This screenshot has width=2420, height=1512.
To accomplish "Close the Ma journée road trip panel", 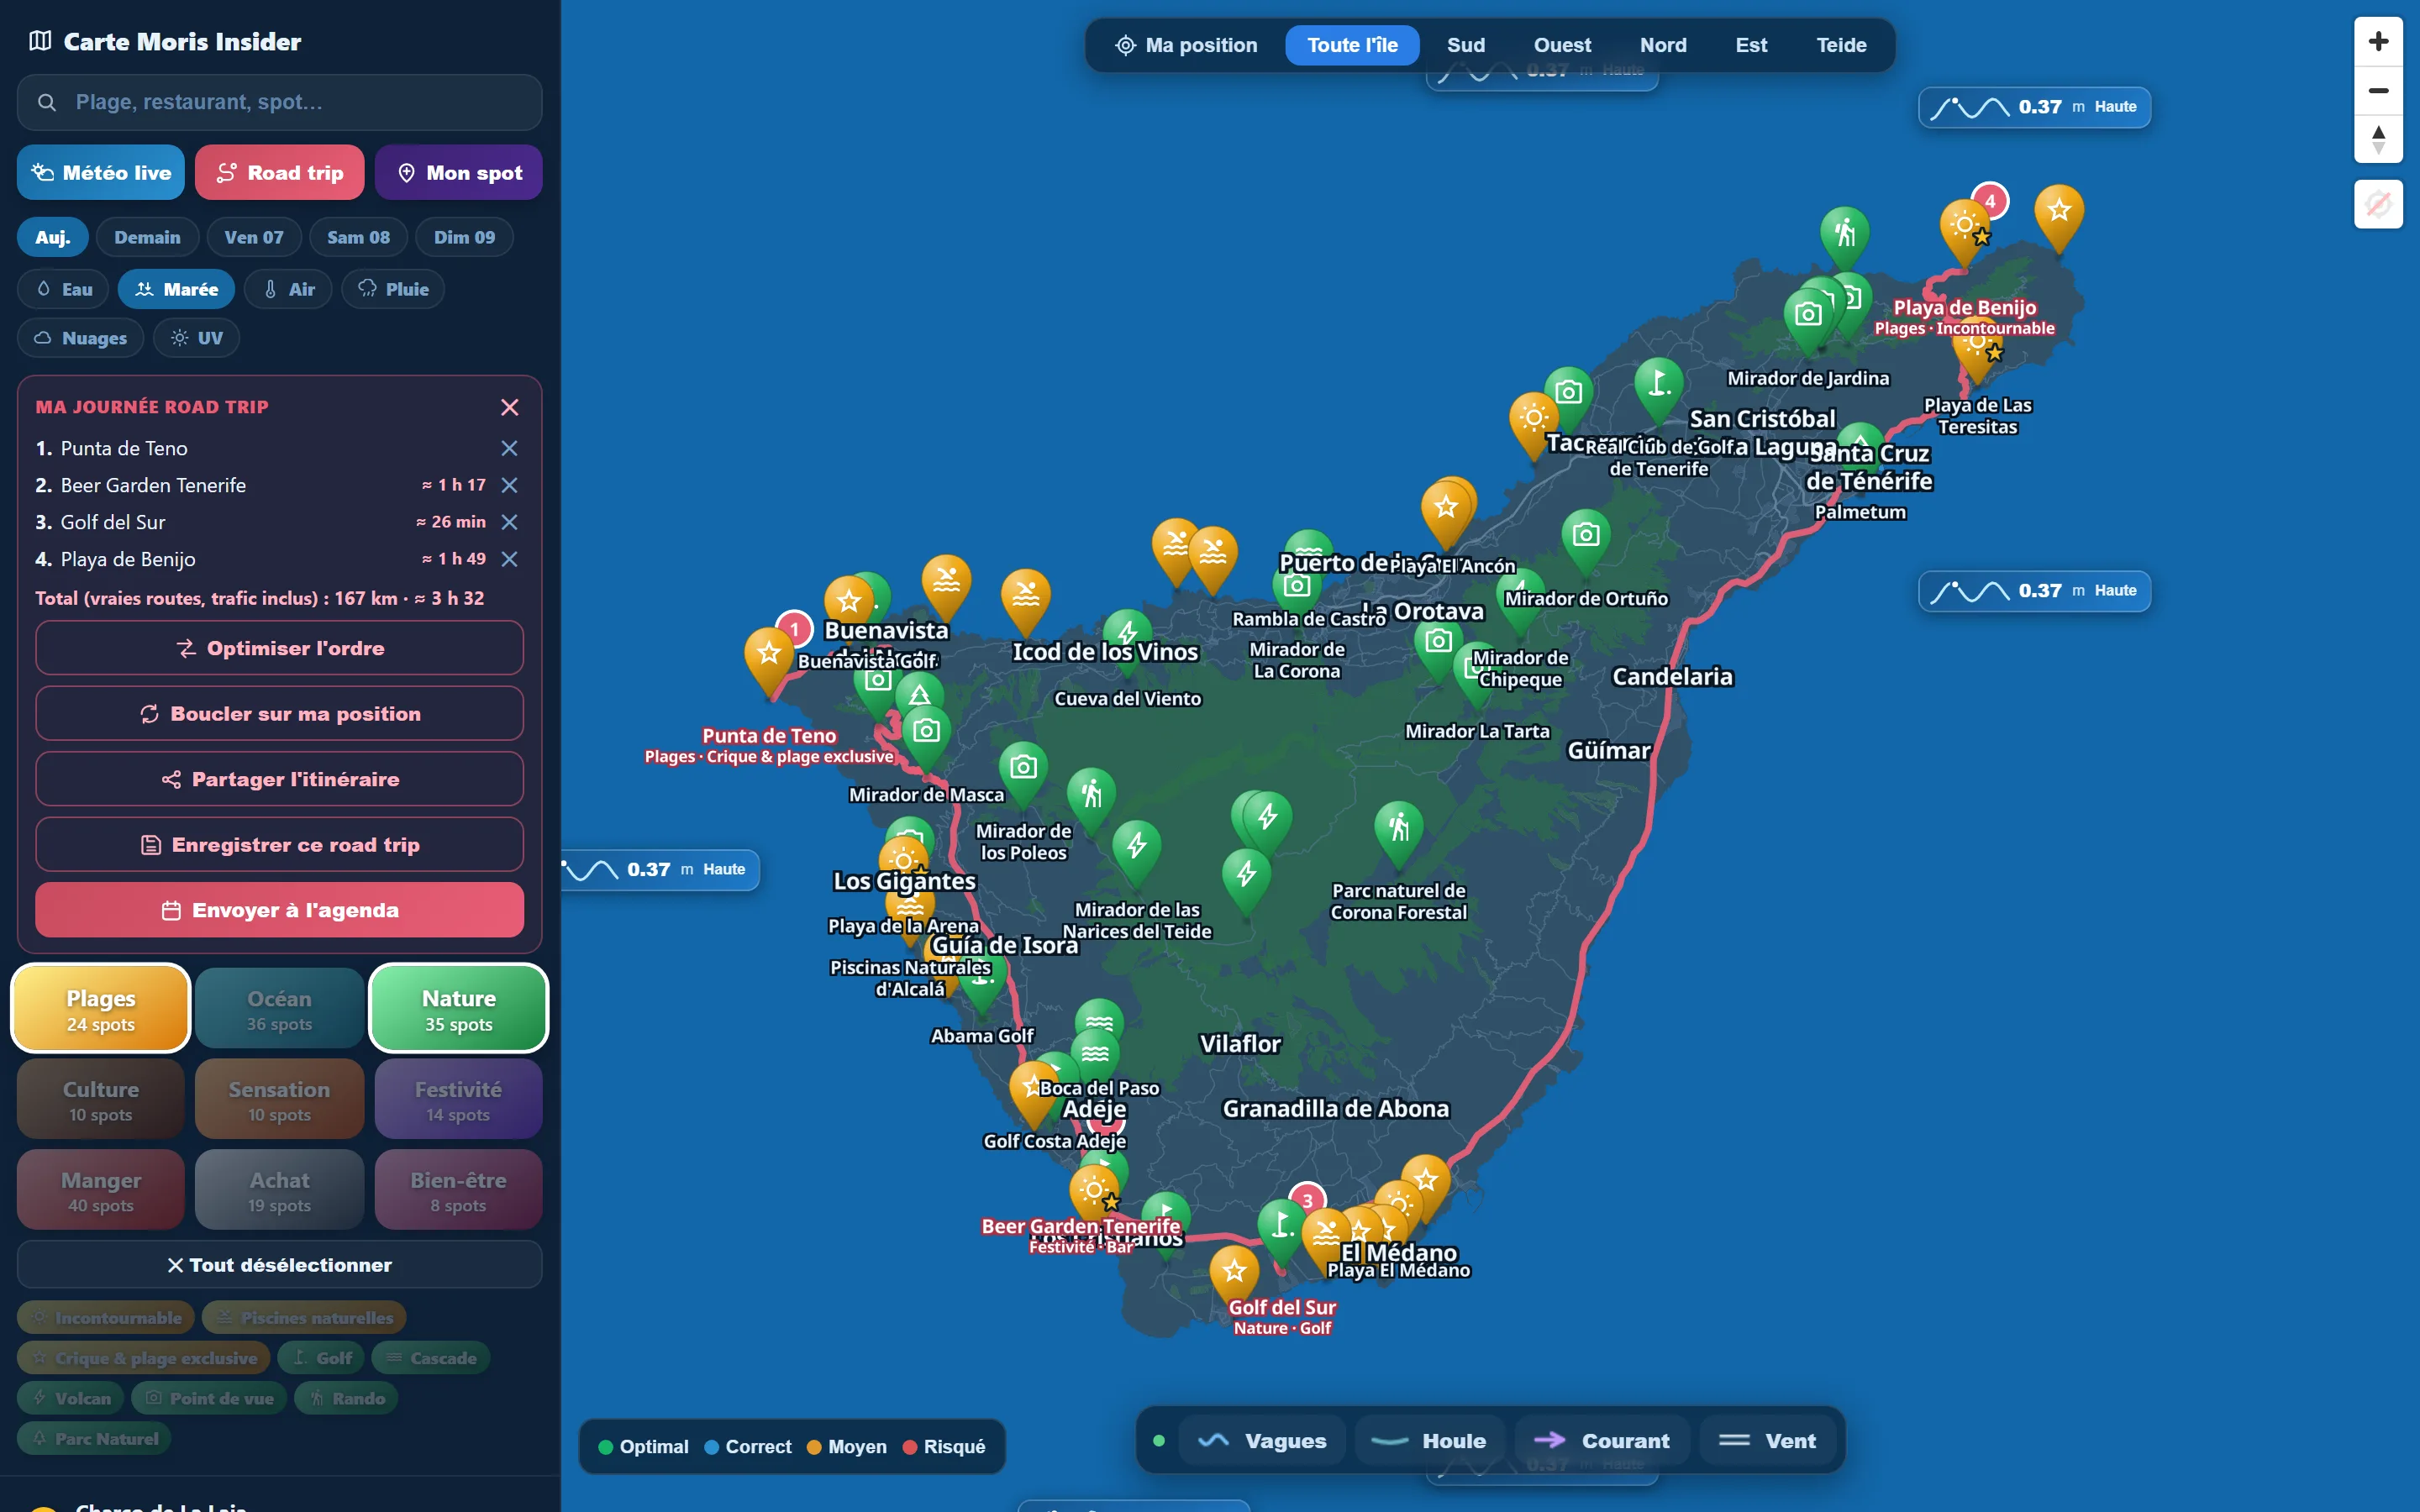I will [509, 407].
